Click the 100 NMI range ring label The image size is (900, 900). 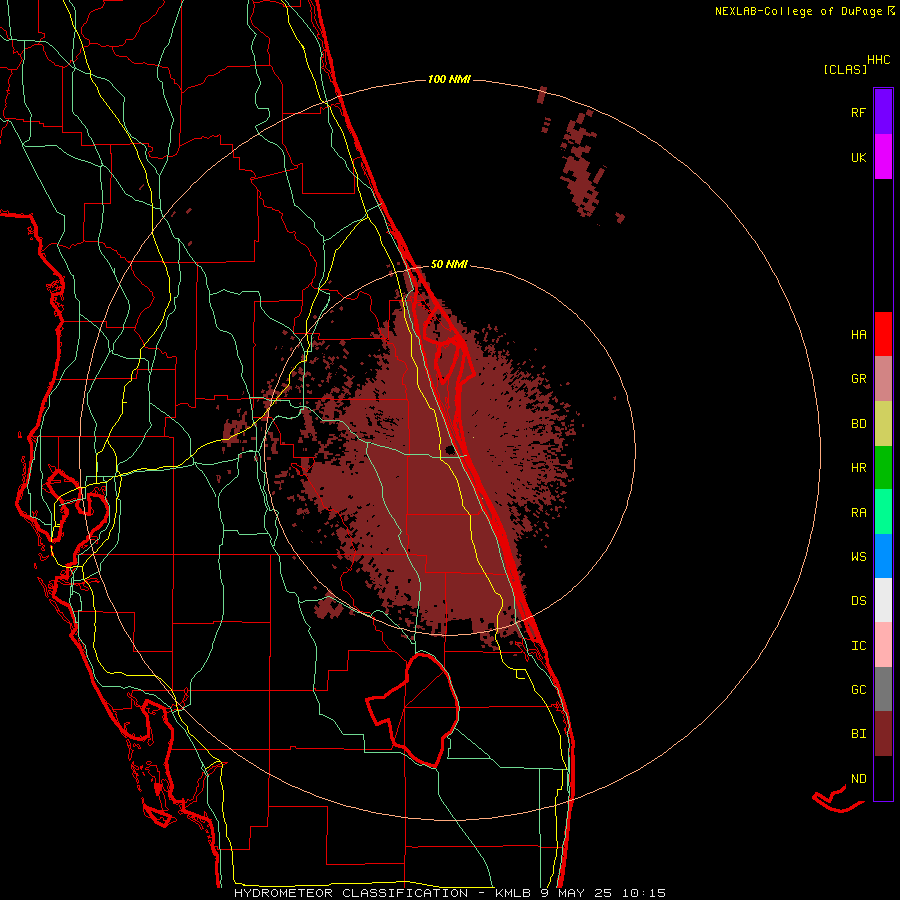click(x=449, y=79)
